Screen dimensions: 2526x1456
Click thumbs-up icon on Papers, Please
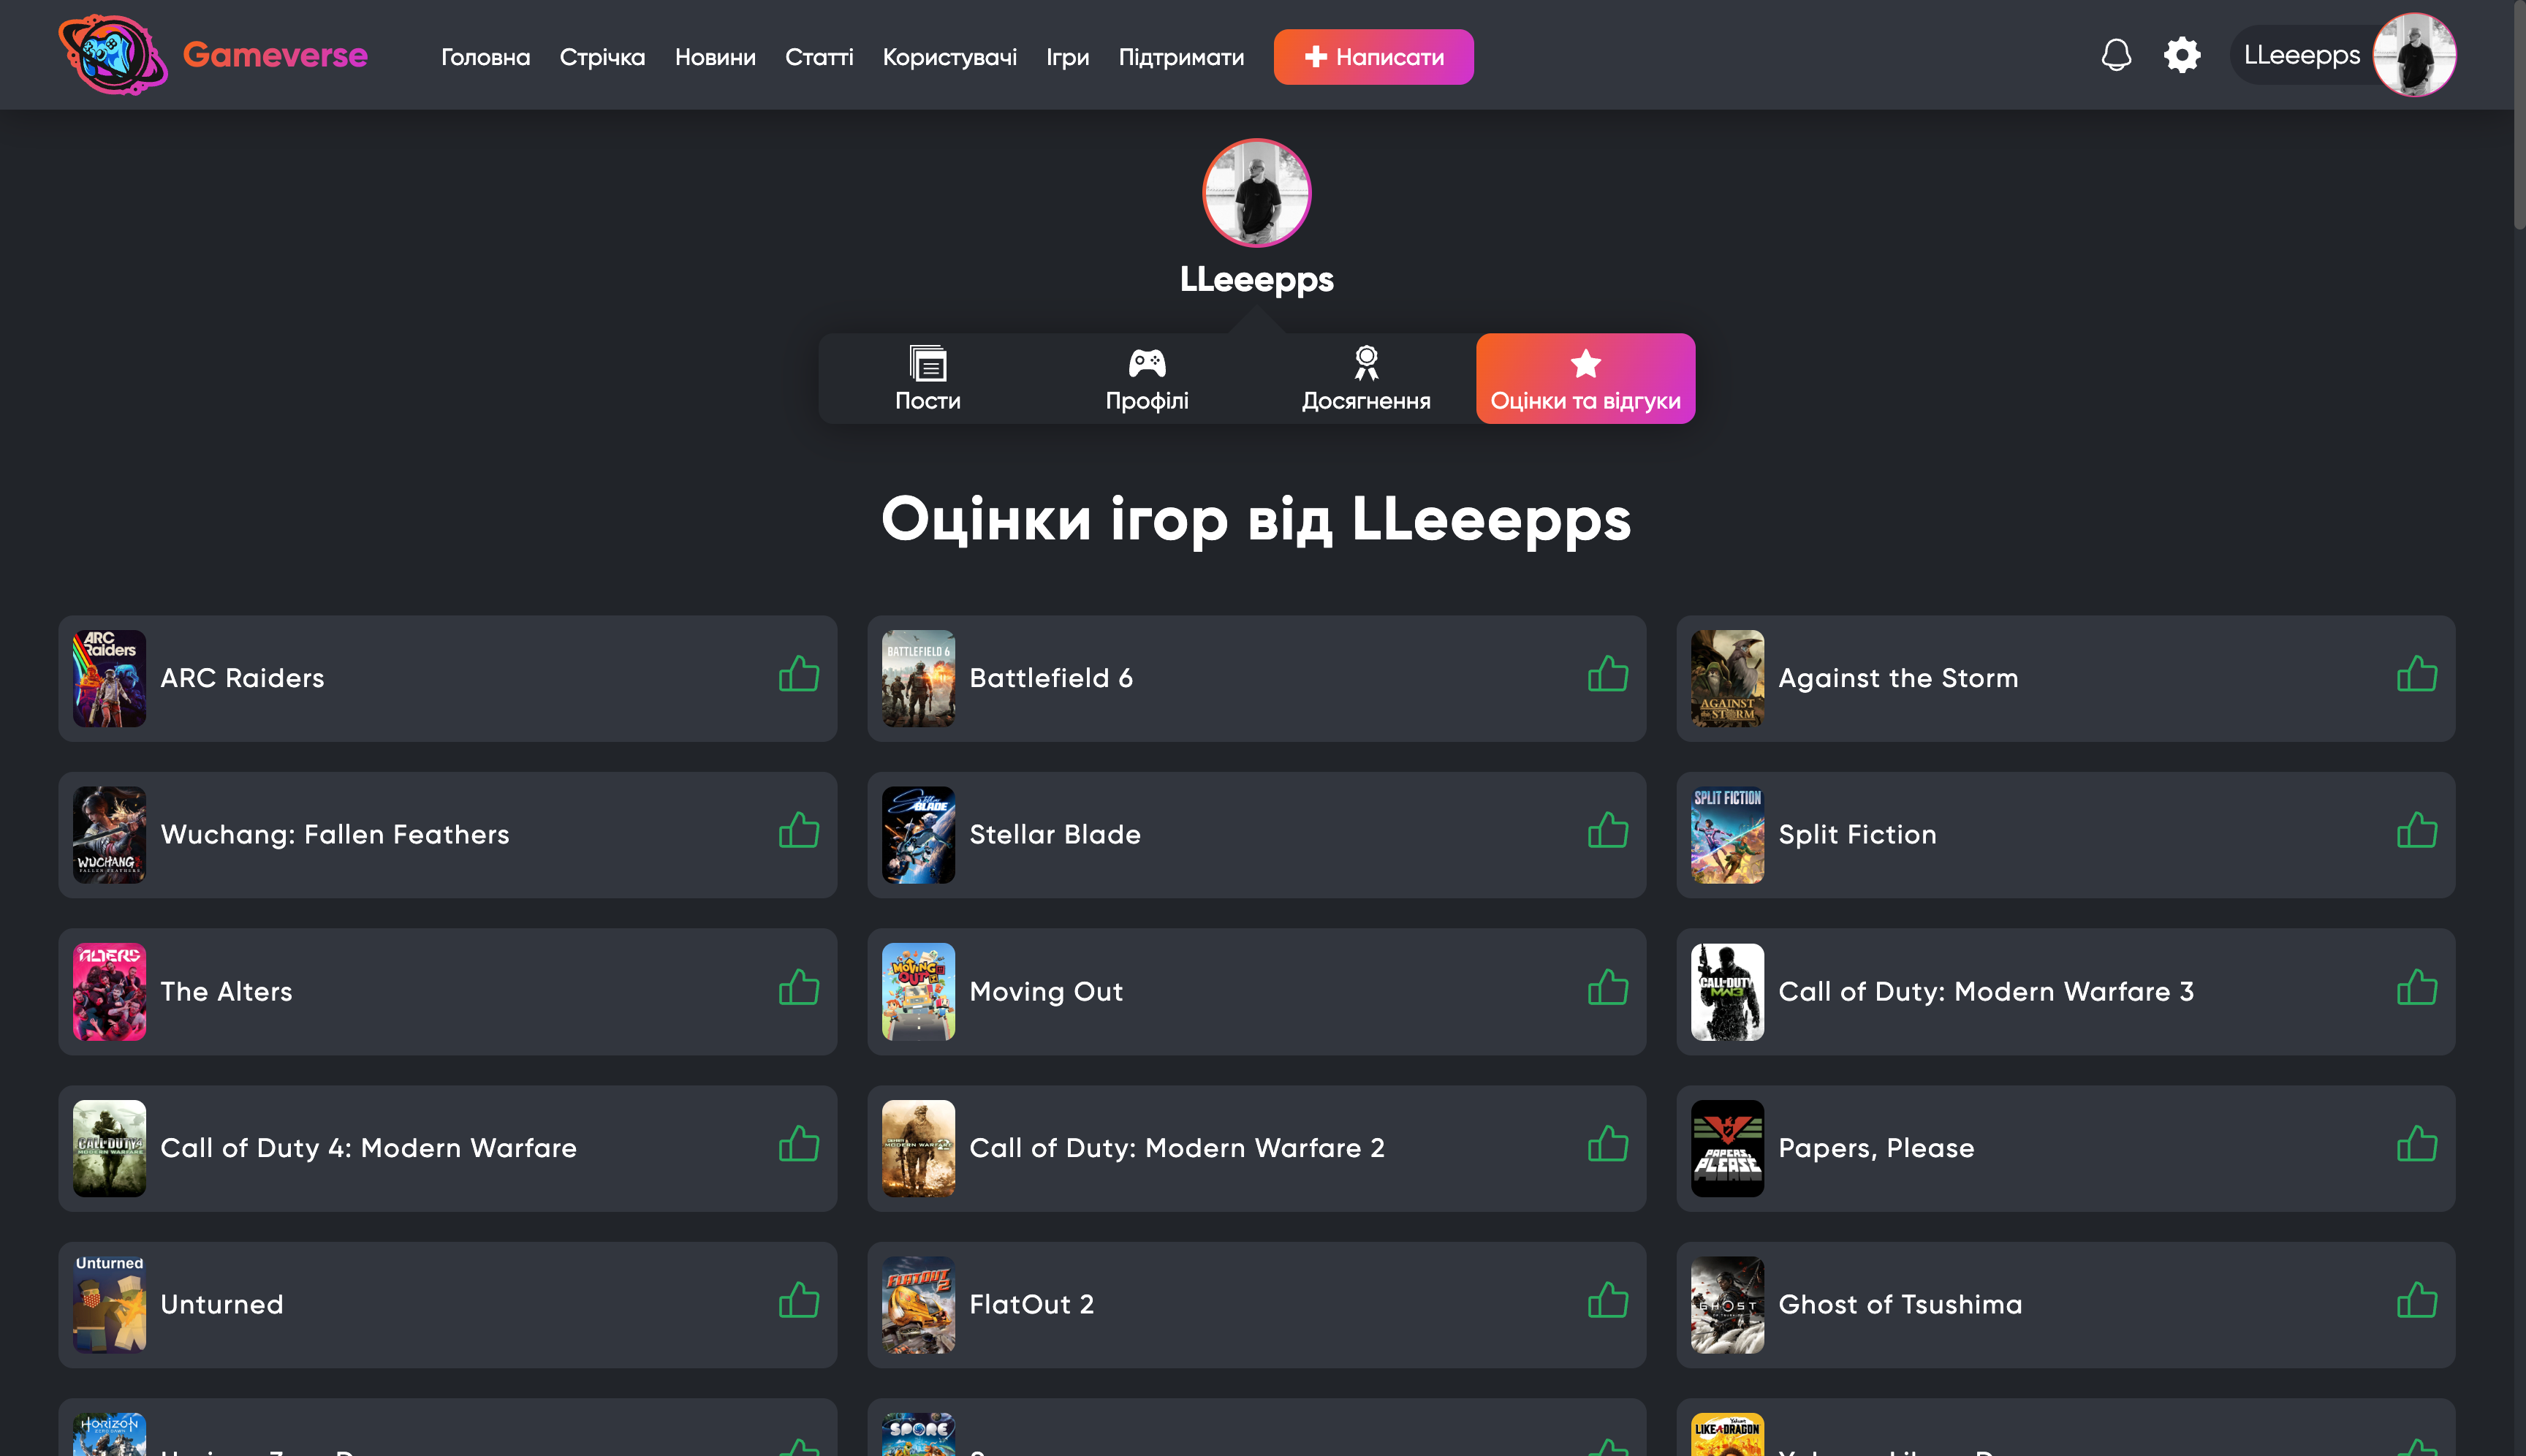[x=2417, y=1144]
